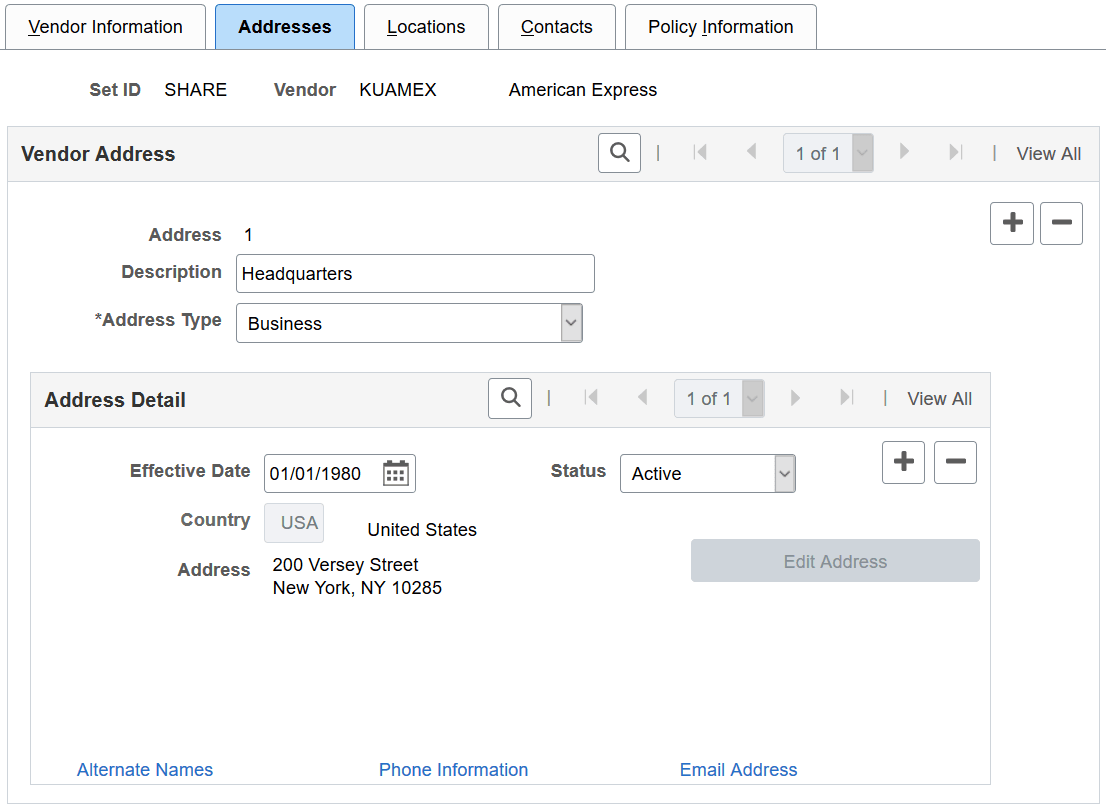Switch to the Locations tab
The width and height of the screenshot is (1106, 809).
tap(426, 27)
